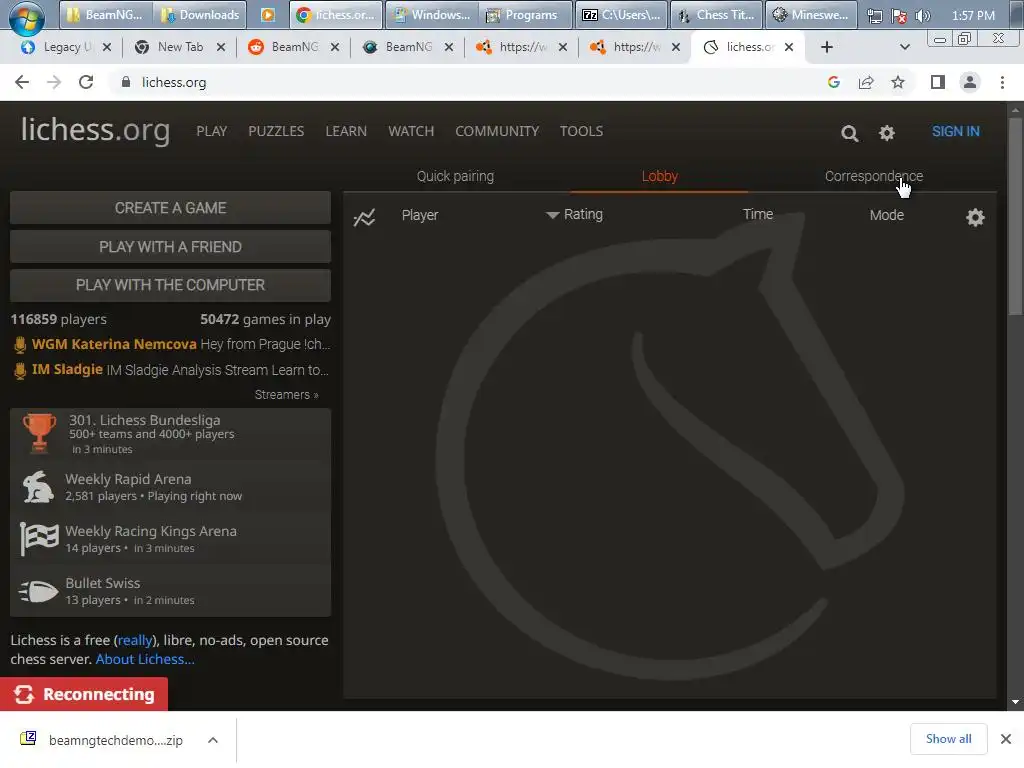Close the lichess.org browser tab
The width and height of the screenshot is (1024, 768).
[788, 47]
